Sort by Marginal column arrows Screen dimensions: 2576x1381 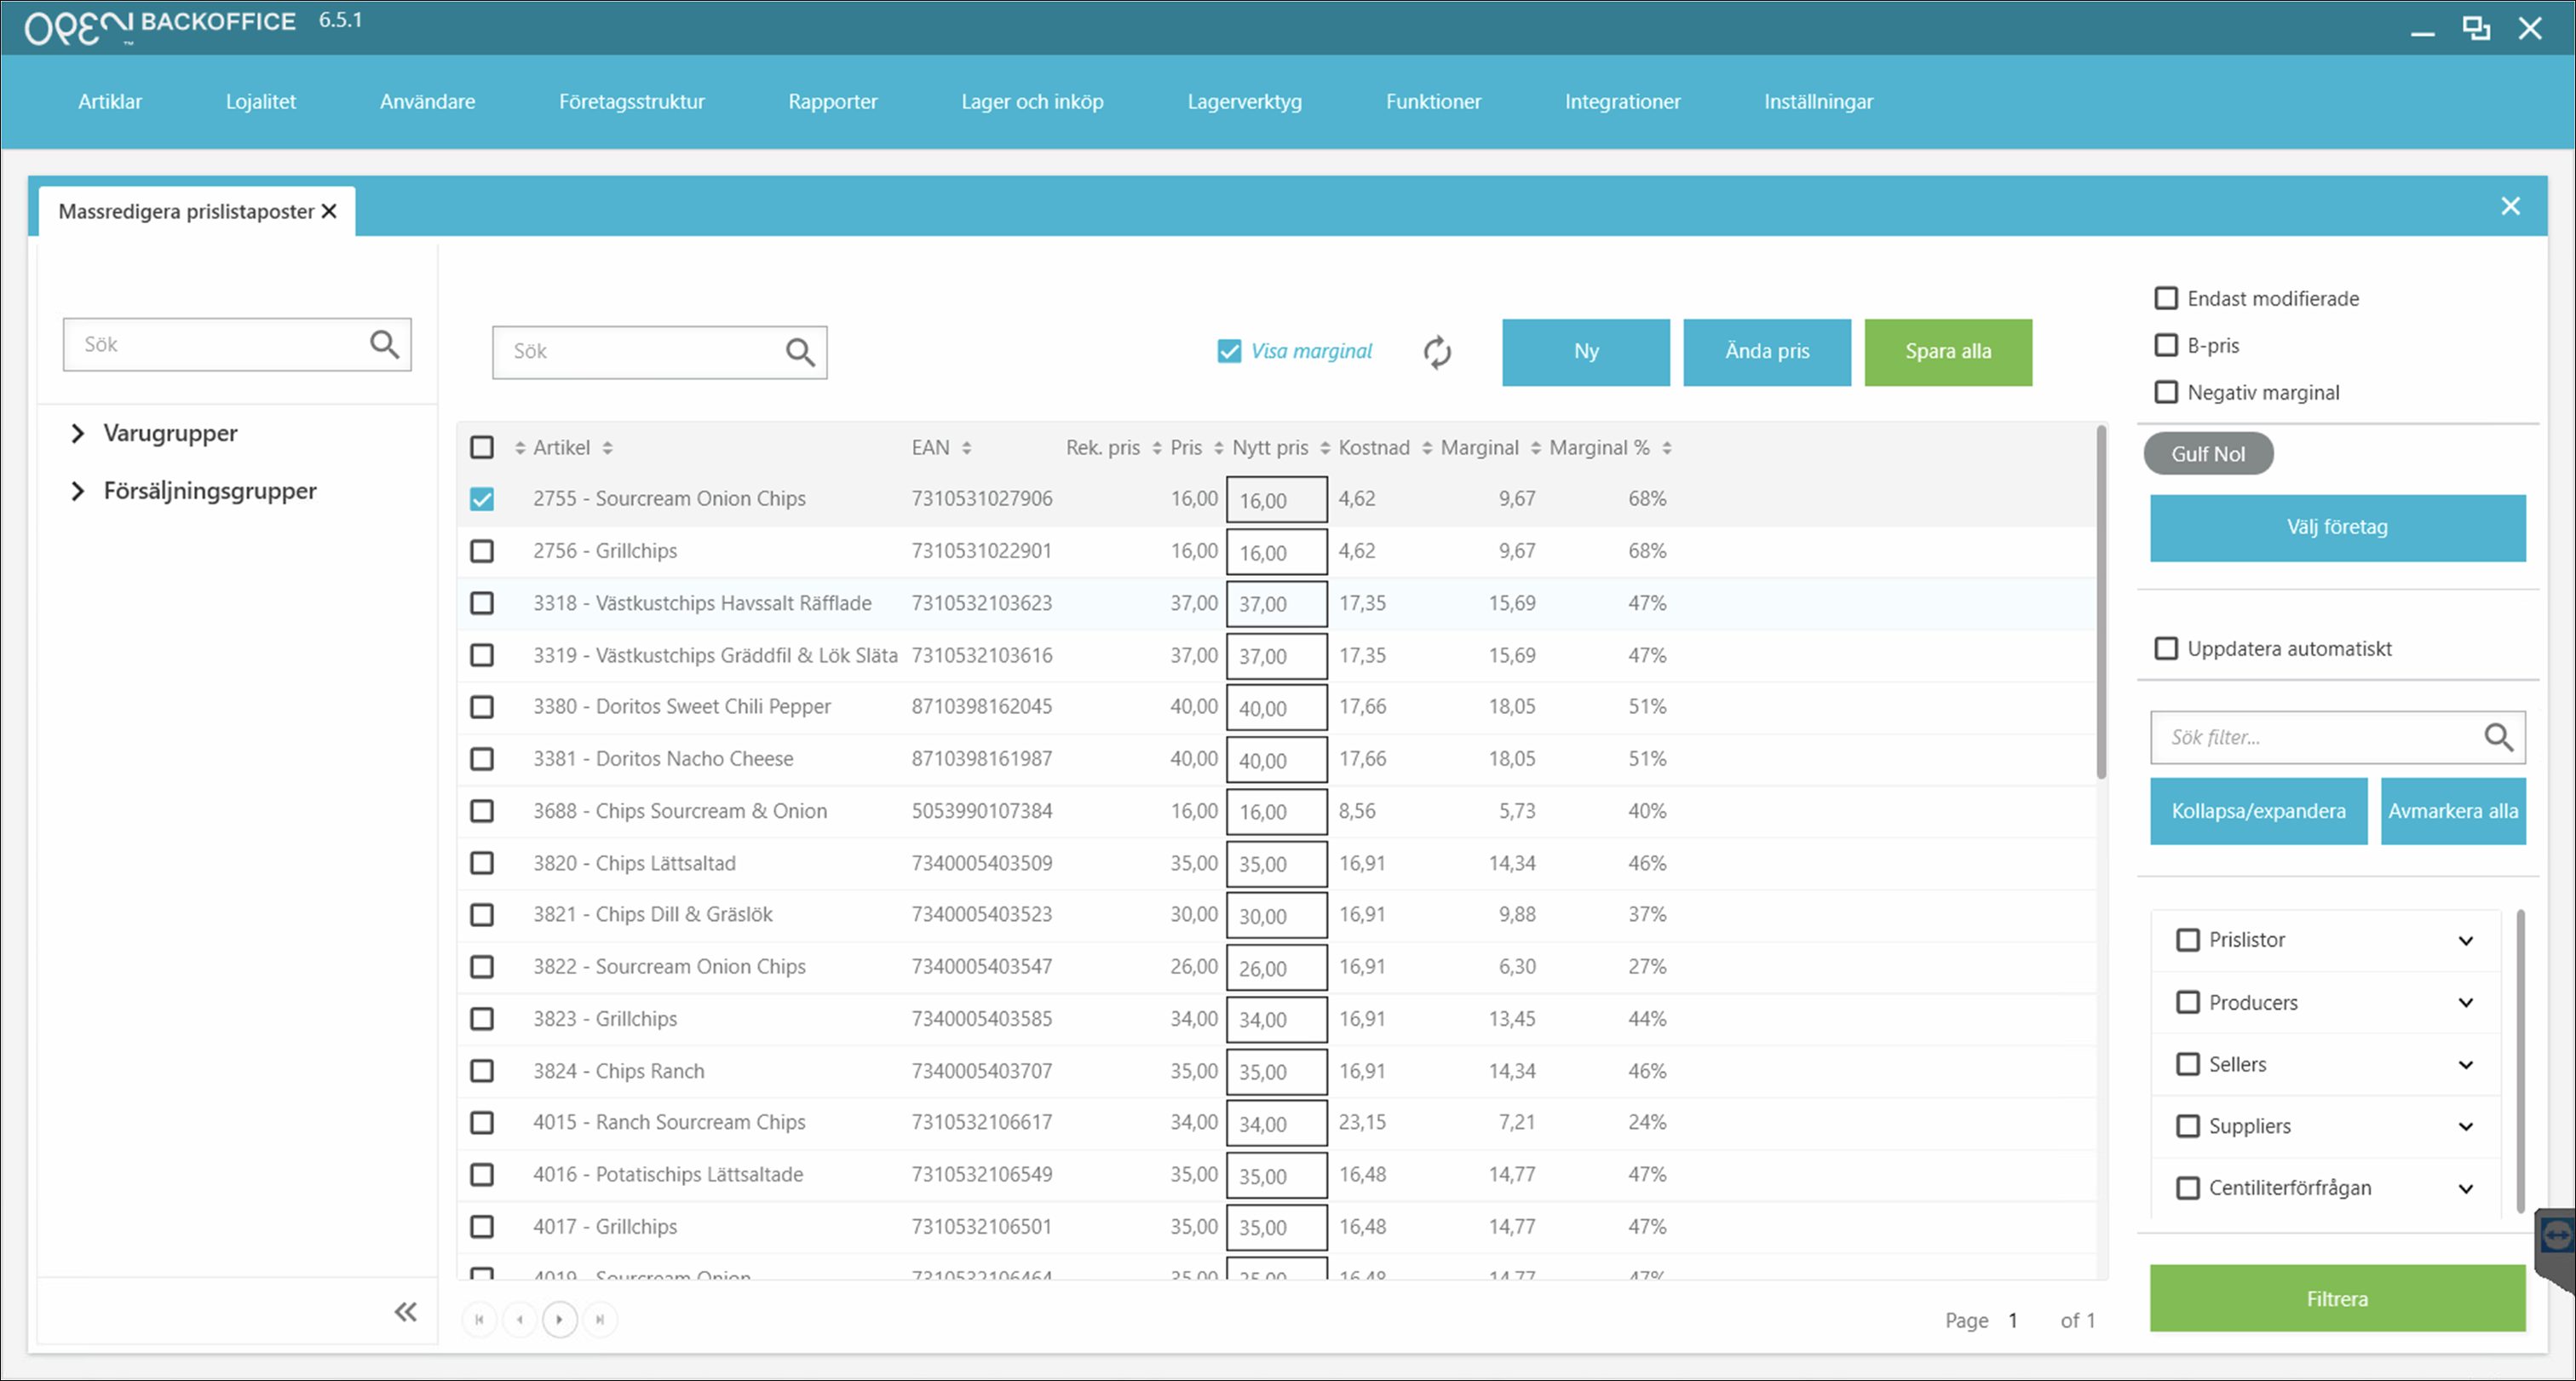[1536, 448]
